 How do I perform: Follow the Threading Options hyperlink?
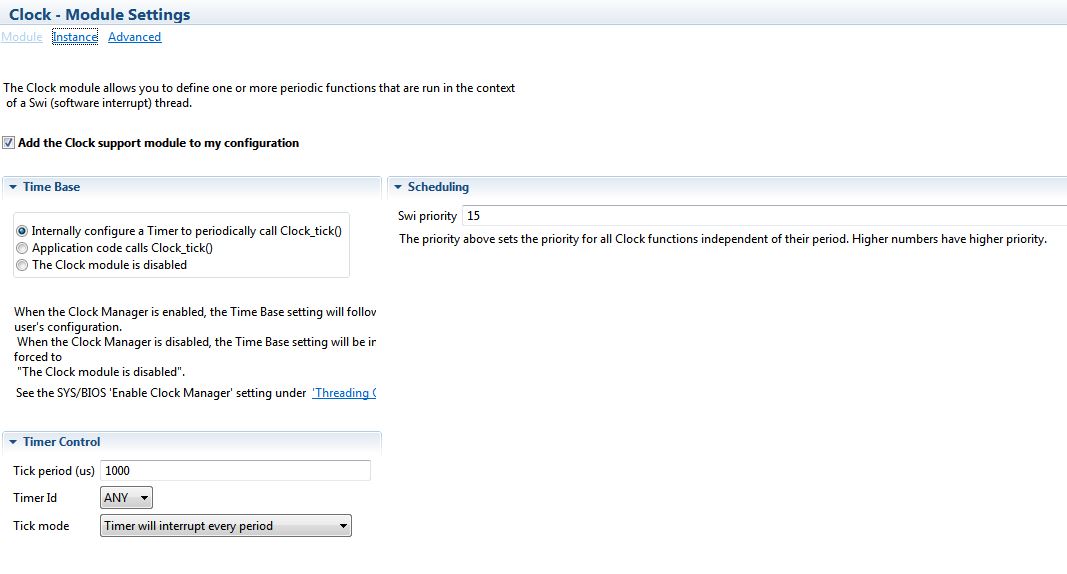coord(343,393)
